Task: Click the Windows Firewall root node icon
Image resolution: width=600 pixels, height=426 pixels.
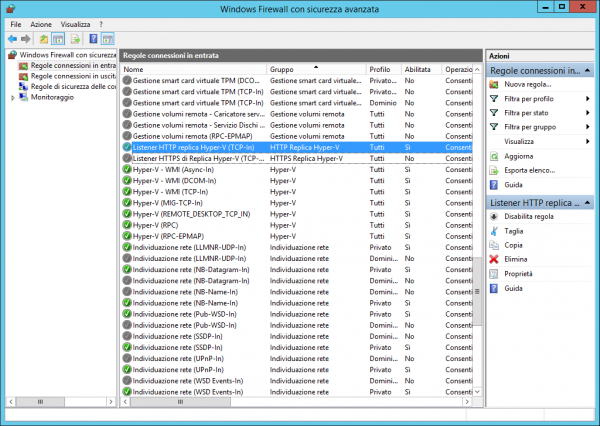Action: tap(13, 55)
